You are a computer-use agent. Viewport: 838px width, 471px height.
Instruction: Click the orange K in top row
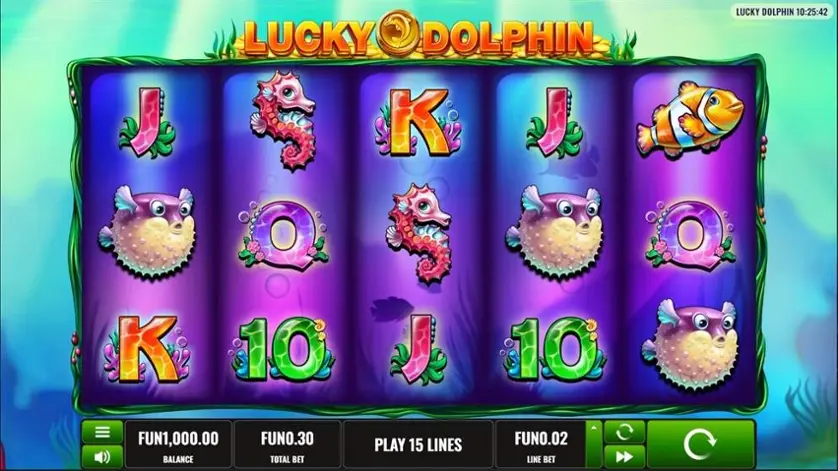418,122
